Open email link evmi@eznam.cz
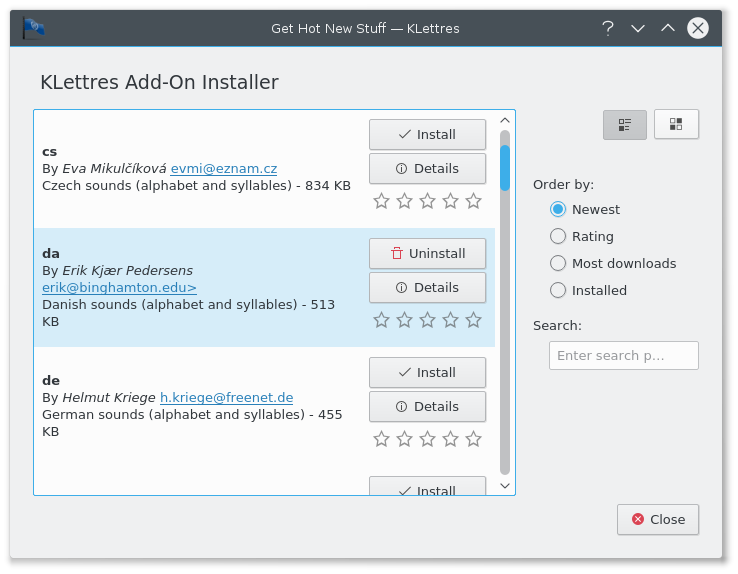738x574 pixels. (x=224, y=168)
